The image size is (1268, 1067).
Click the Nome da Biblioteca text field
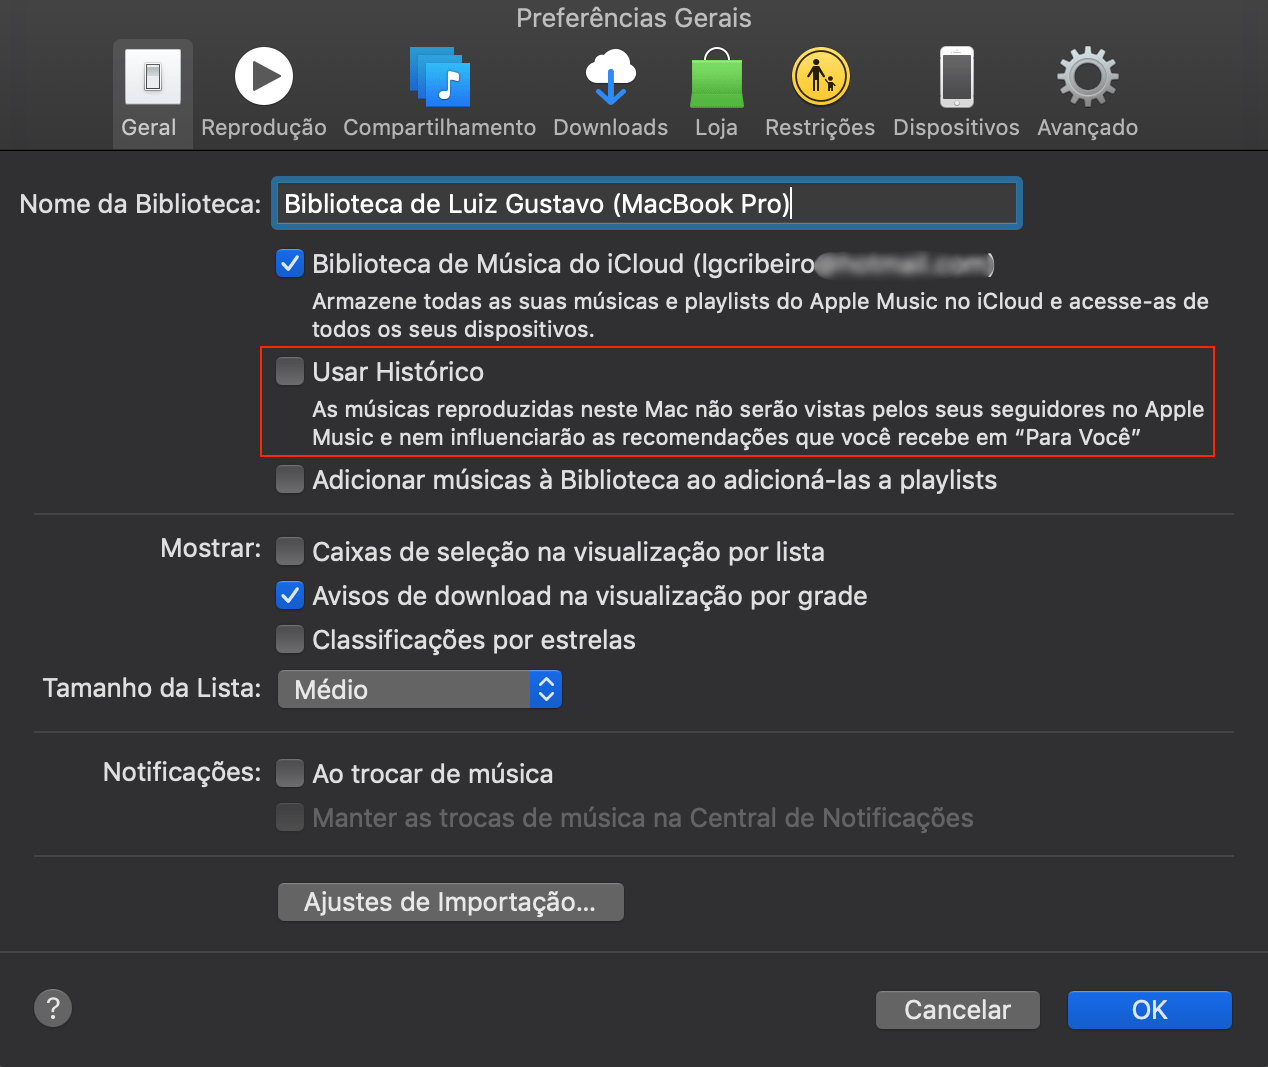click(646, 203)
